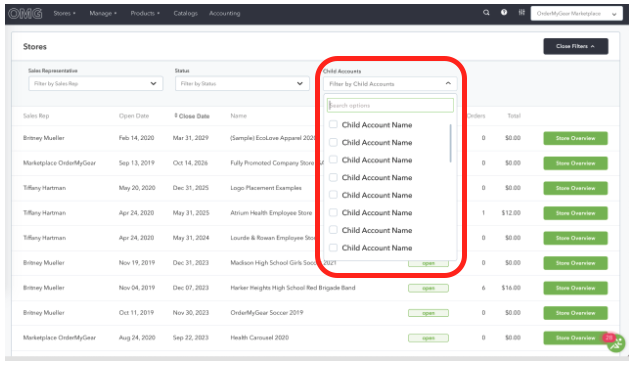Open the Manage menu dropdown
The height and width of the screenshot is (366, 636).
(x=103, y=13)
